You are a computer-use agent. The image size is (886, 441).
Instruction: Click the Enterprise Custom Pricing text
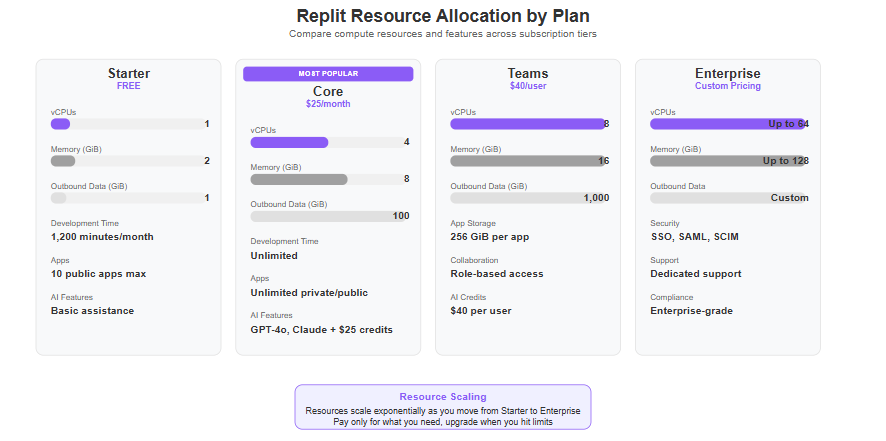(x=728, y=86)
